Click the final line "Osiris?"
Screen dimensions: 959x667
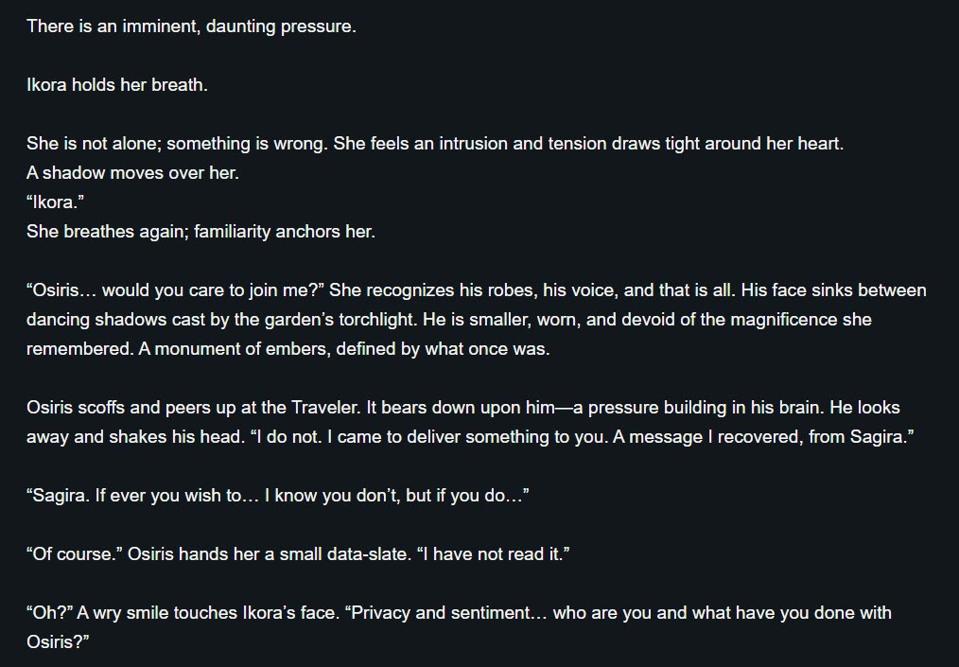click(58, 642)
